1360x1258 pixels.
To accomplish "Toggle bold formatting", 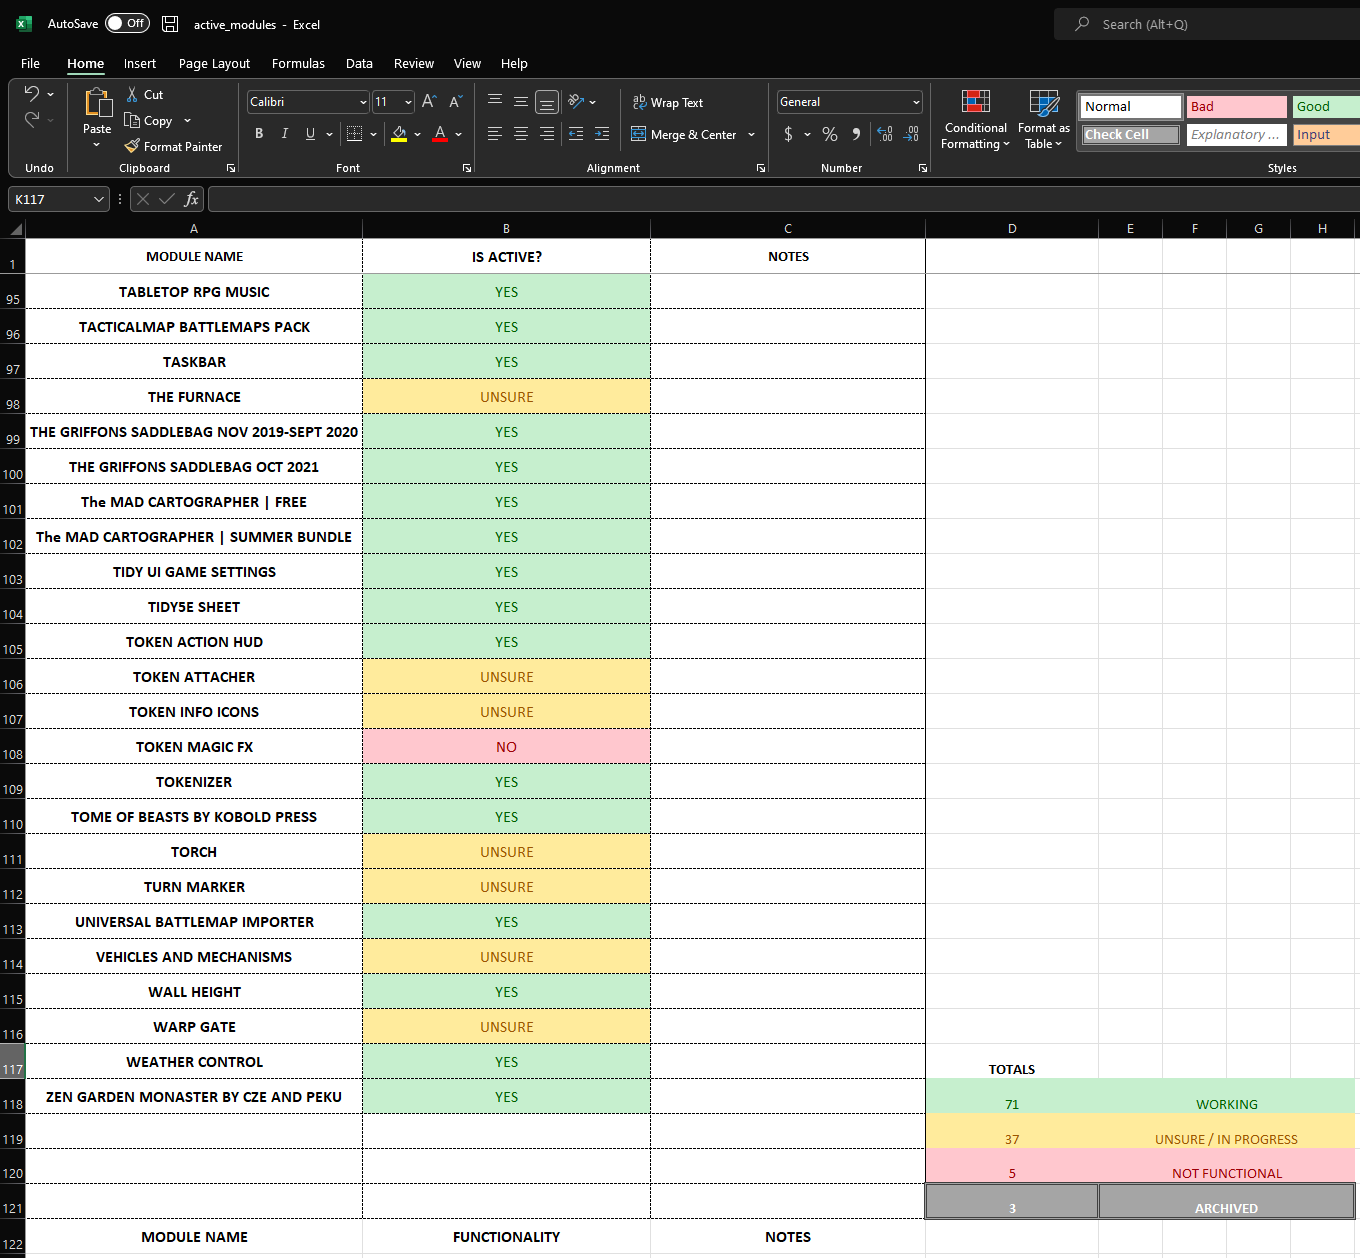I will pyautogui.click(x=259, y=134).
